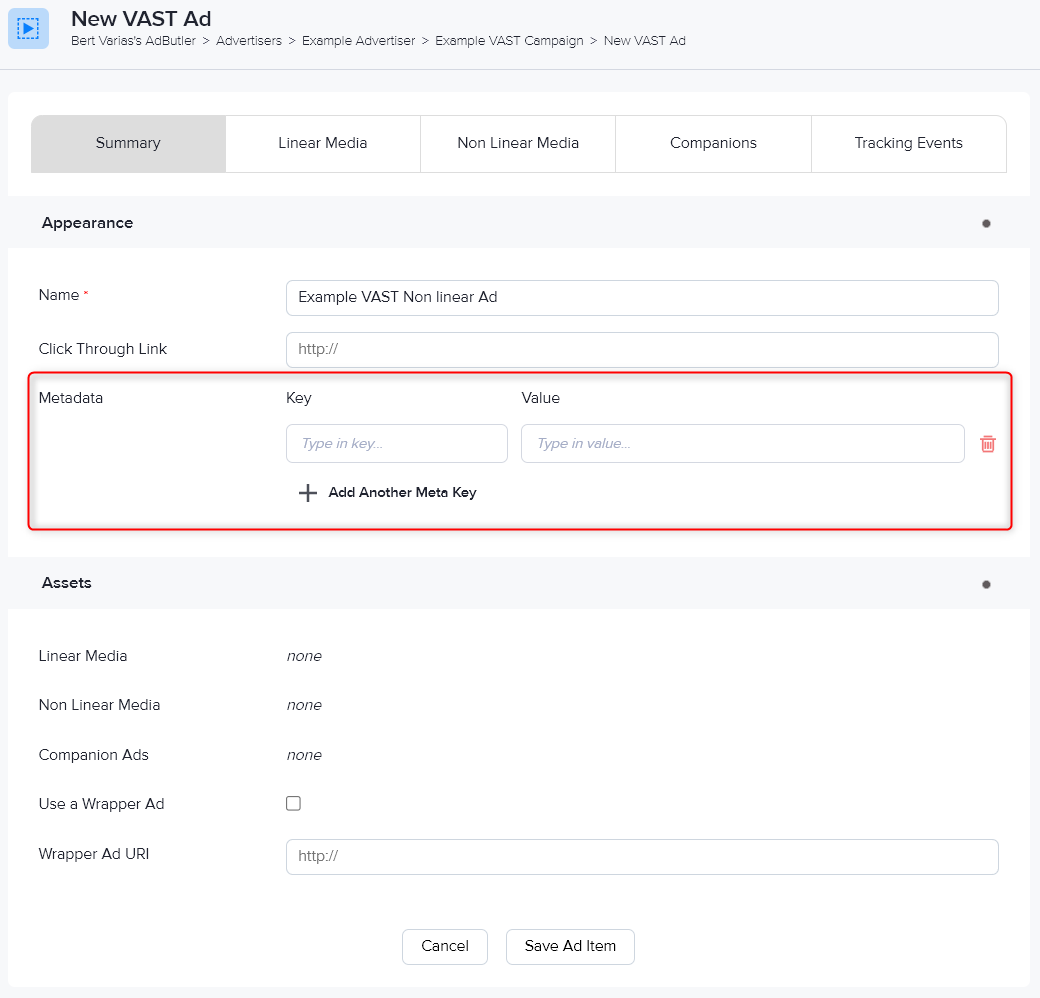The width and height of the screenshot is (1040, 998).
Task: Click the AdButler video player logo icon
Action: 28,28
